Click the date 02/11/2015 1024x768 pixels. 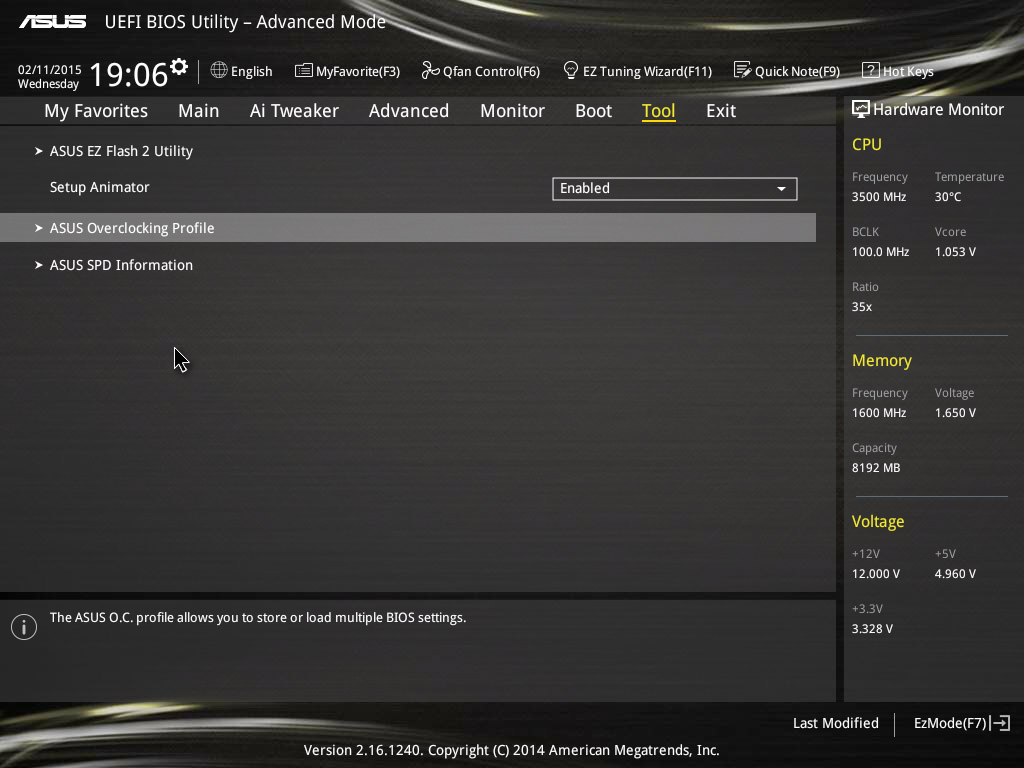pos(50,69)
